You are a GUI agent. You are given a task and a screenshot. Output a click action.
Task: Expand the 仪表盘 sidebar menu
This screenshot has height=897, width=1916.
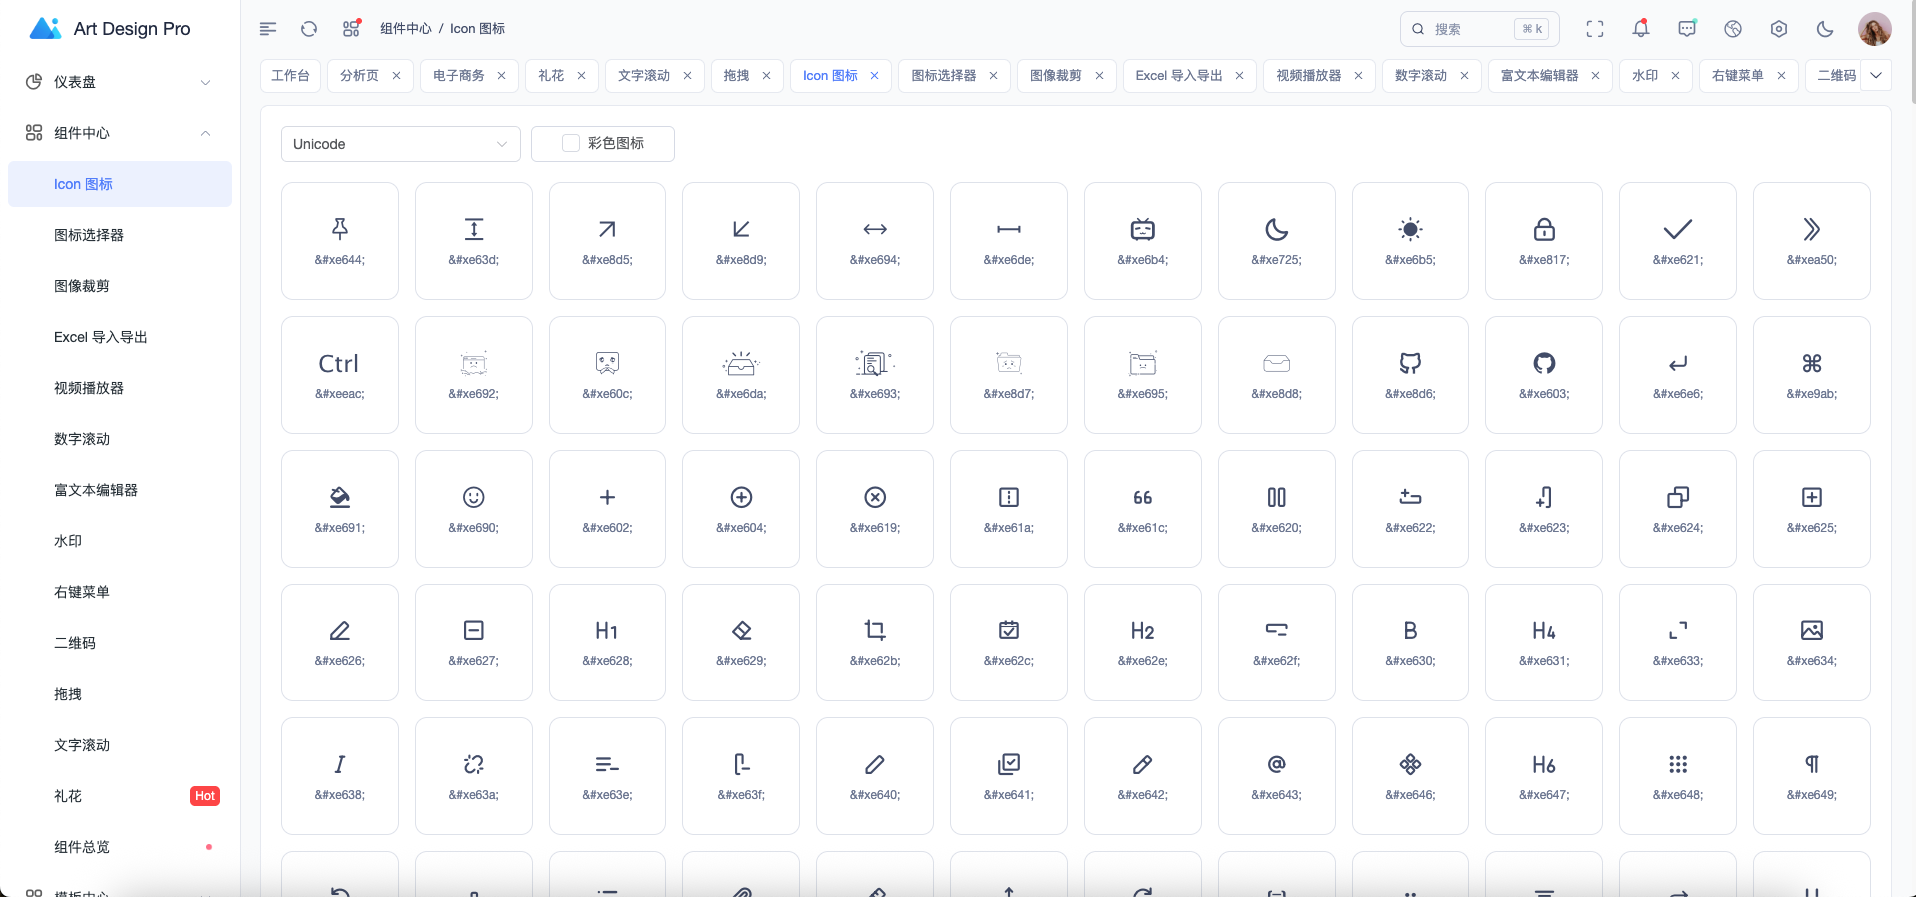click(x=120, y=82)
